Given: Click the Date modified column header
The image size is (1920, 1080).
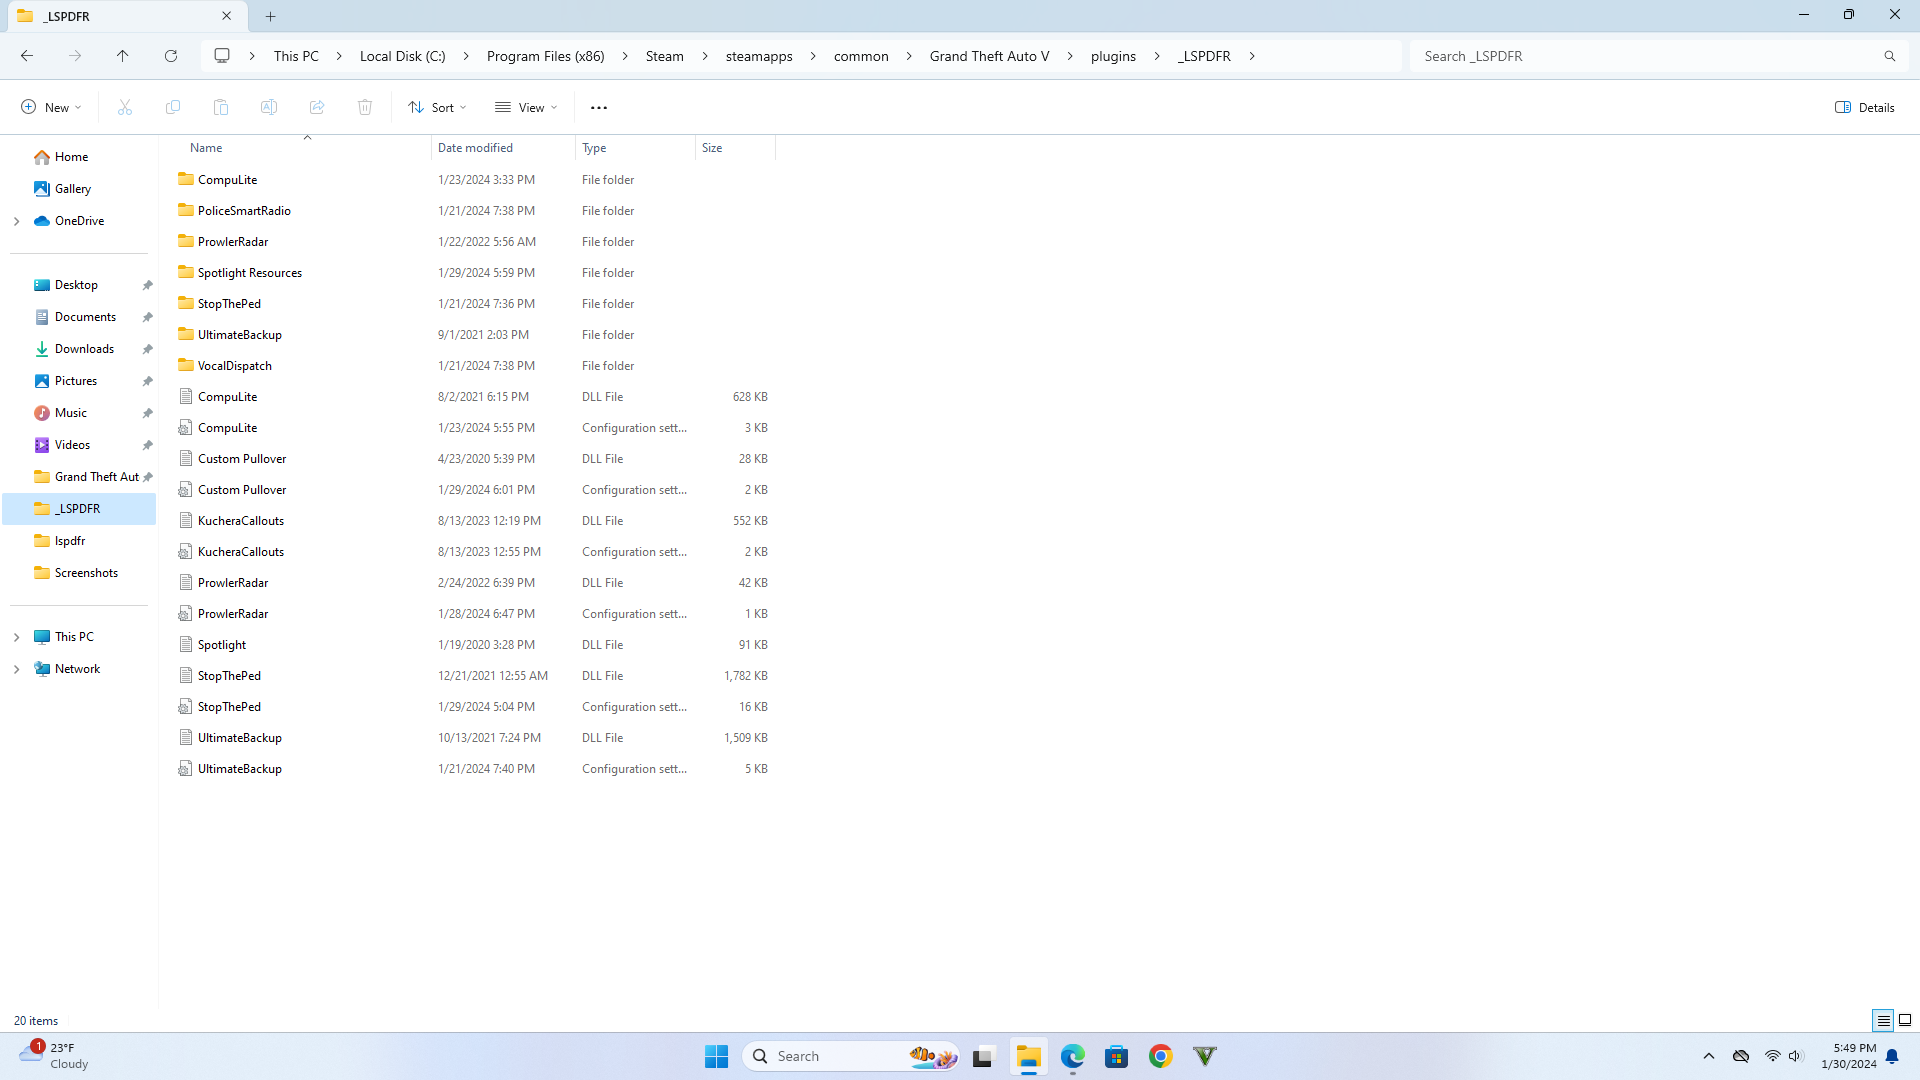Looking at the screenshot, I should pyautogui.click(x=475, y=147).
